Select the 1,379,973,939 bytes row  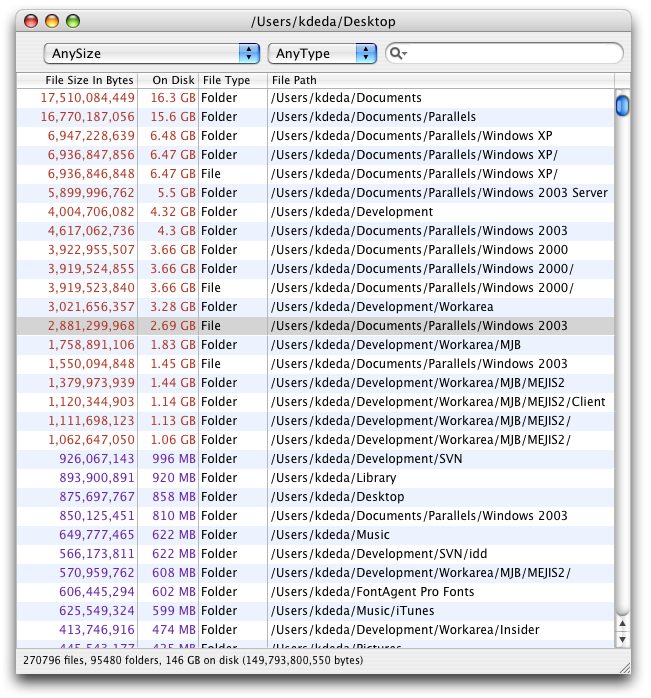pos(315,383)
